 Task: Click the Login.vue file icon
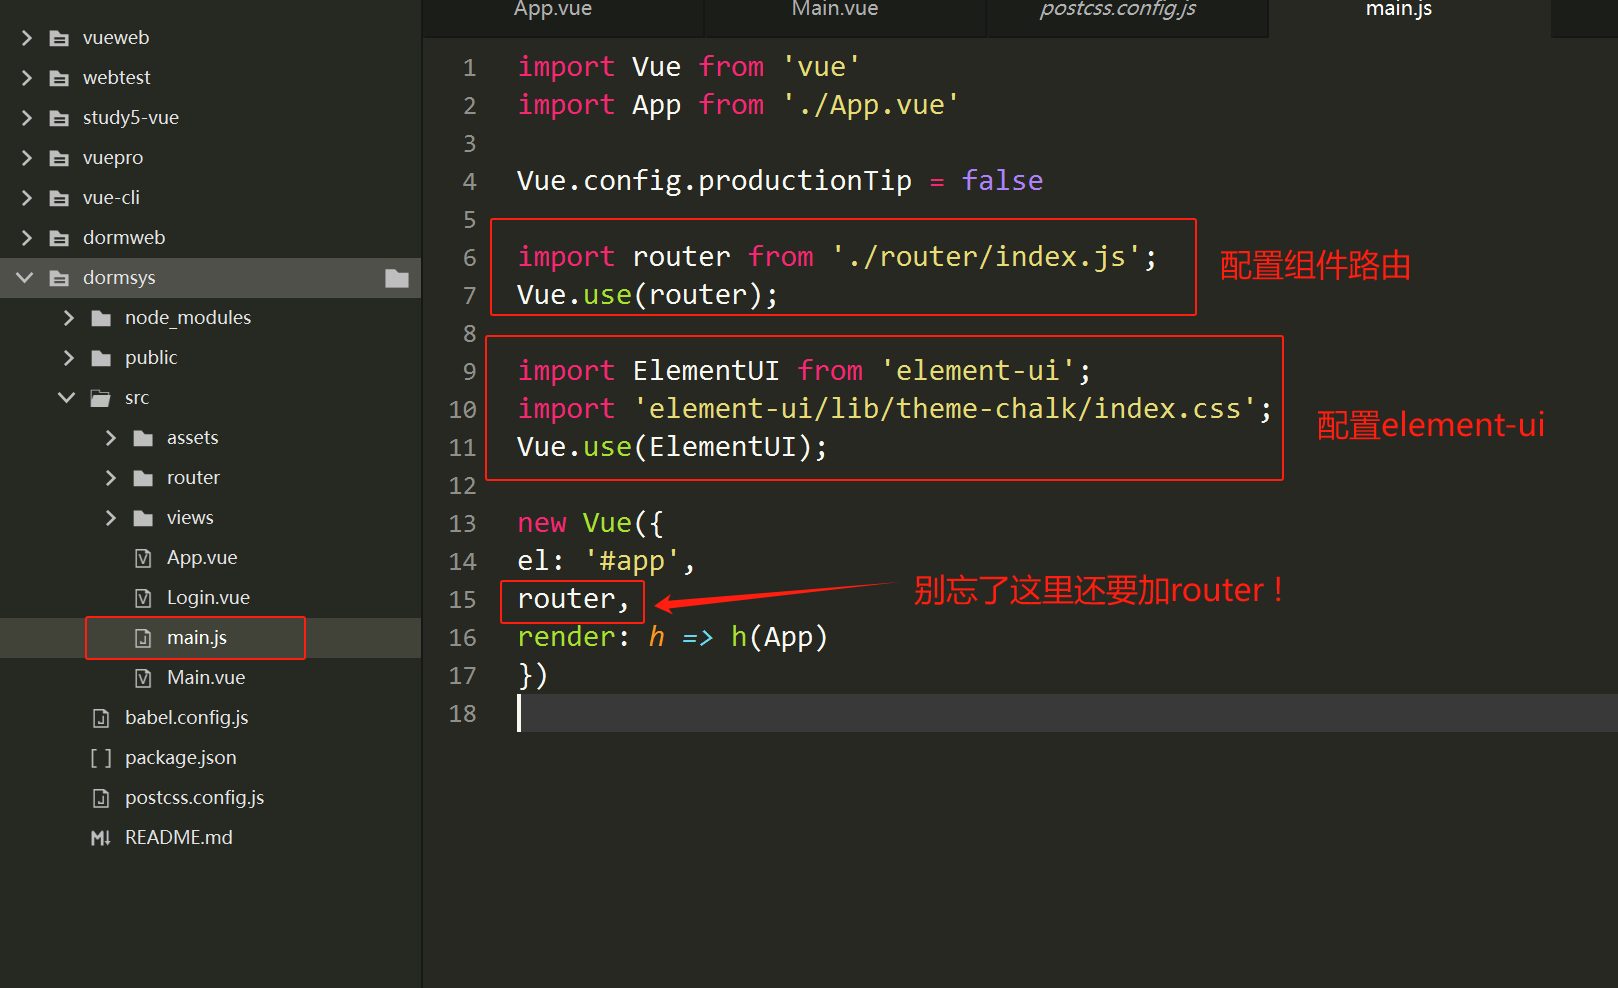143,597
